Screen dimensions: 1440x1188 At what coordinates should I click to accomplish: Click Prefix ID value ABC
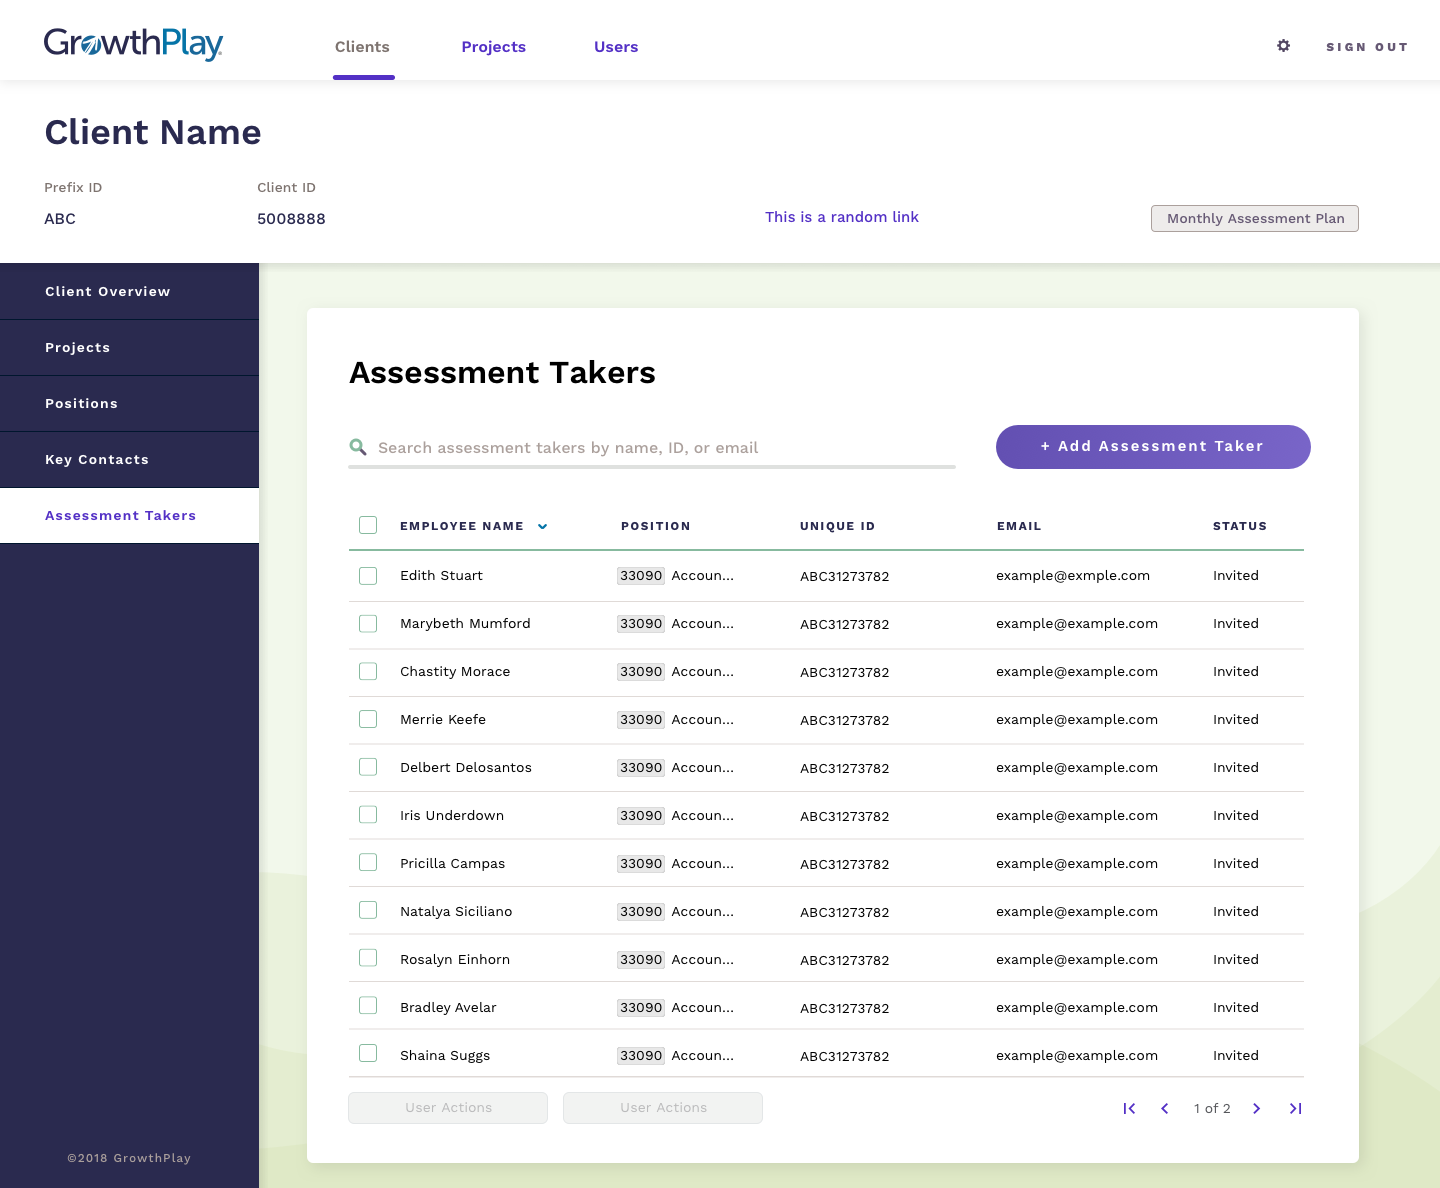pos(60,219)
